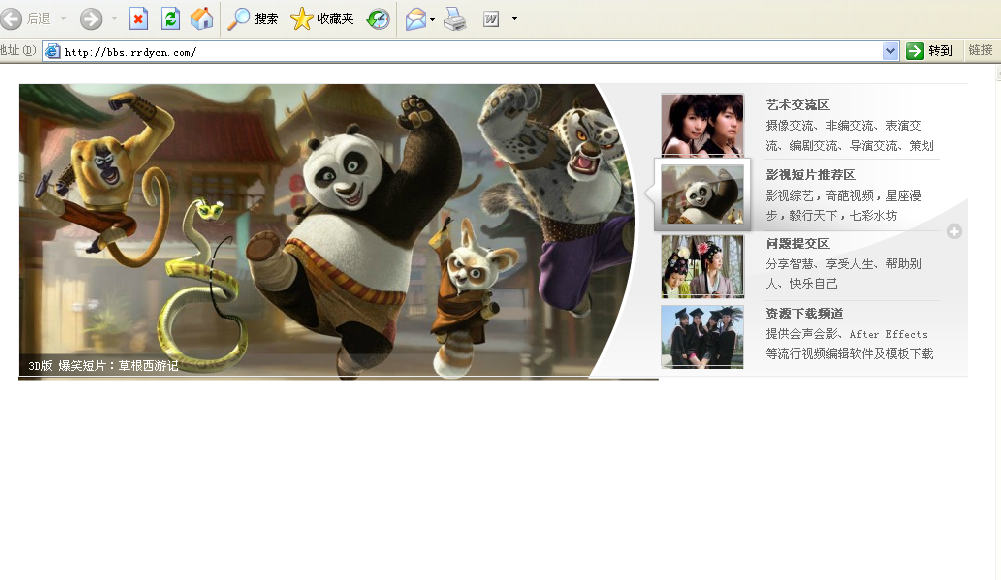The image size is (1001, 580).
Task: Expand the Edit with Word dropdown arrow
Action: tap(515, 19)
